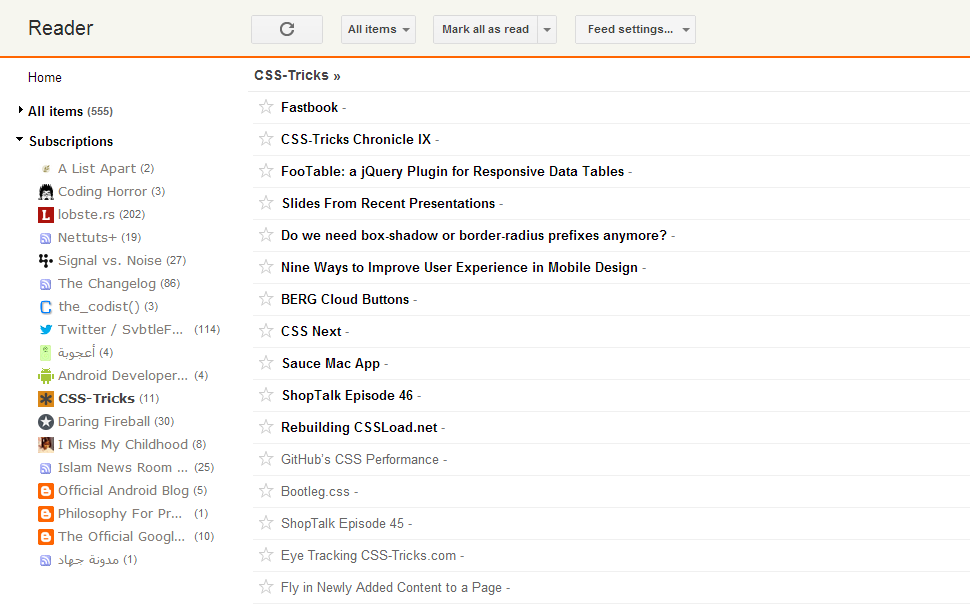The width and height of the screenshot is (970, 604).
Task: Click I Miss My Childhood avatar icon
Action: [x=46, y=444]
